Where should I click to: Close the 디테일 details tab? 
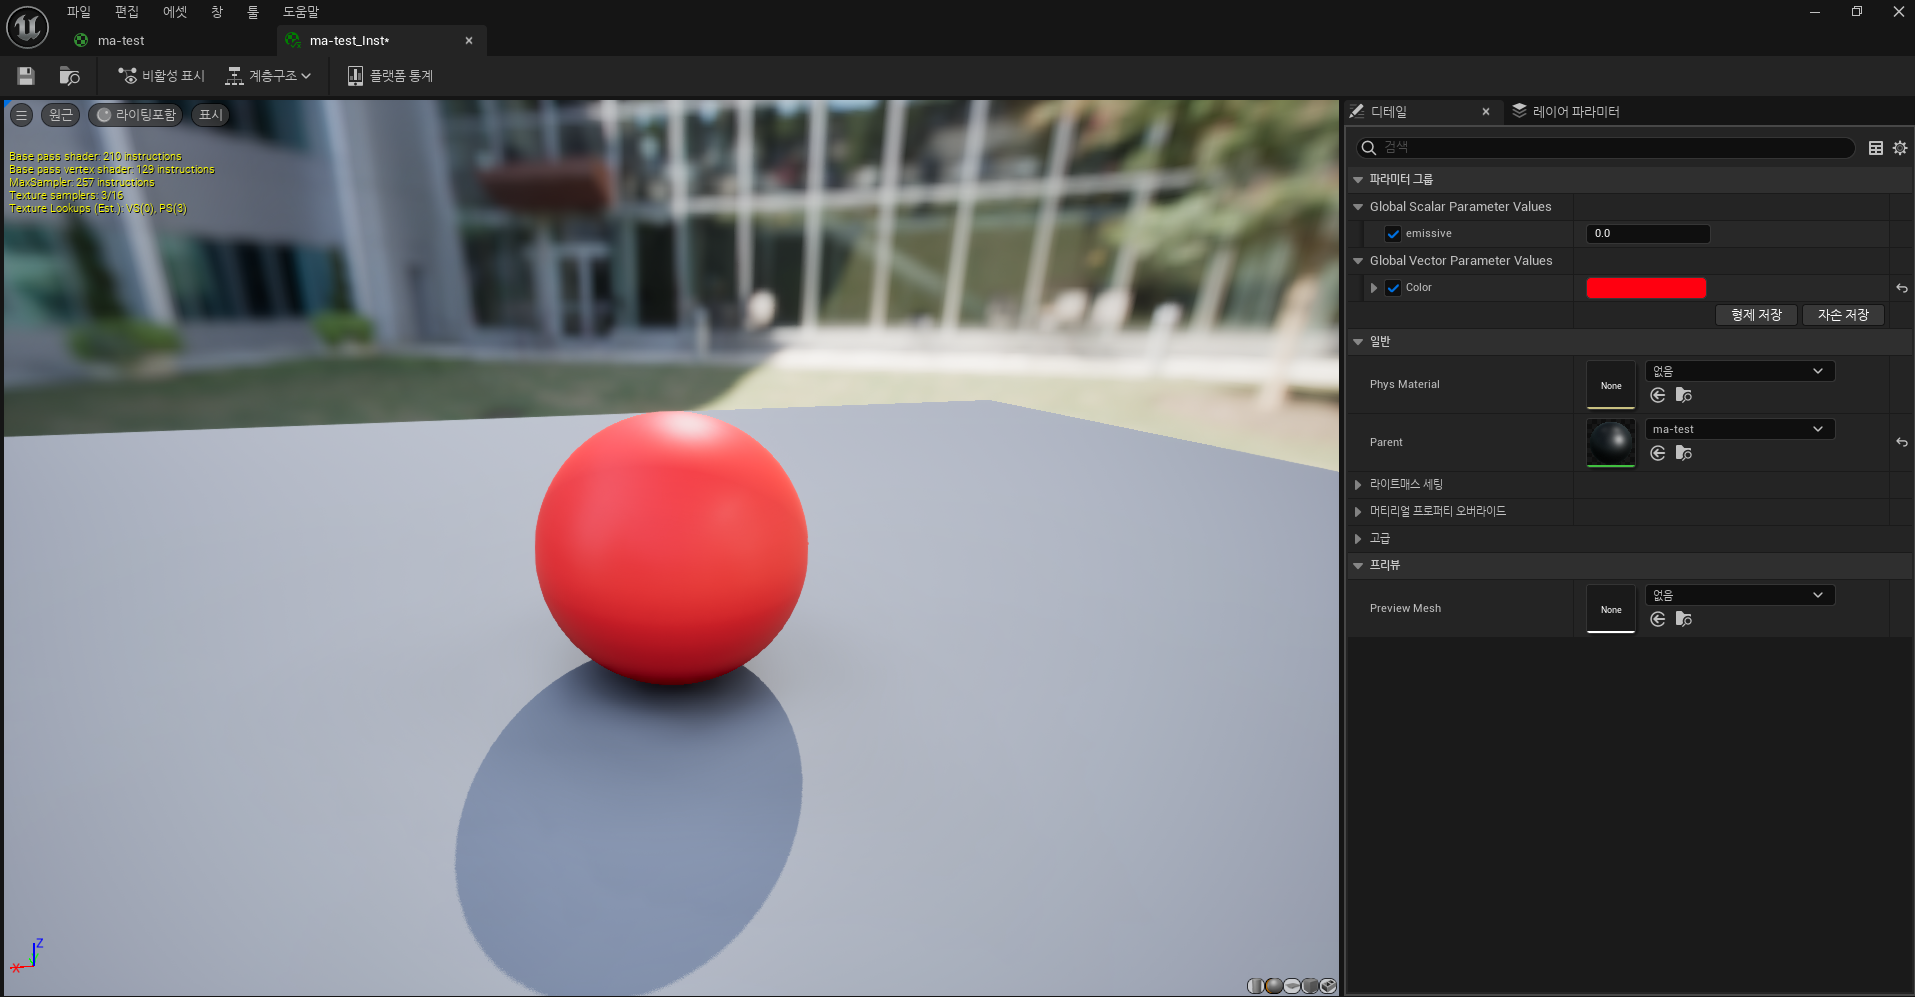coord(1486,112)
